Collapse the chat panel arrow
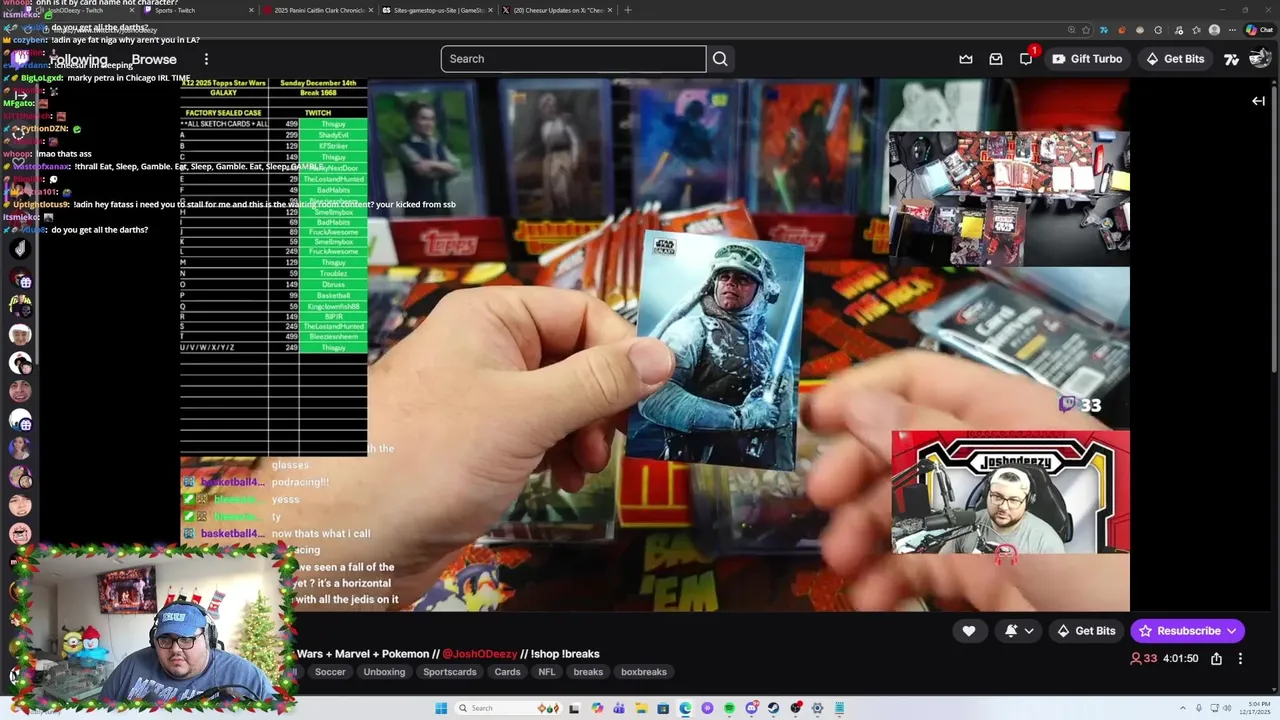Image resolution: width=1280 pixels, height=720 pixels. click(1258, 100)
